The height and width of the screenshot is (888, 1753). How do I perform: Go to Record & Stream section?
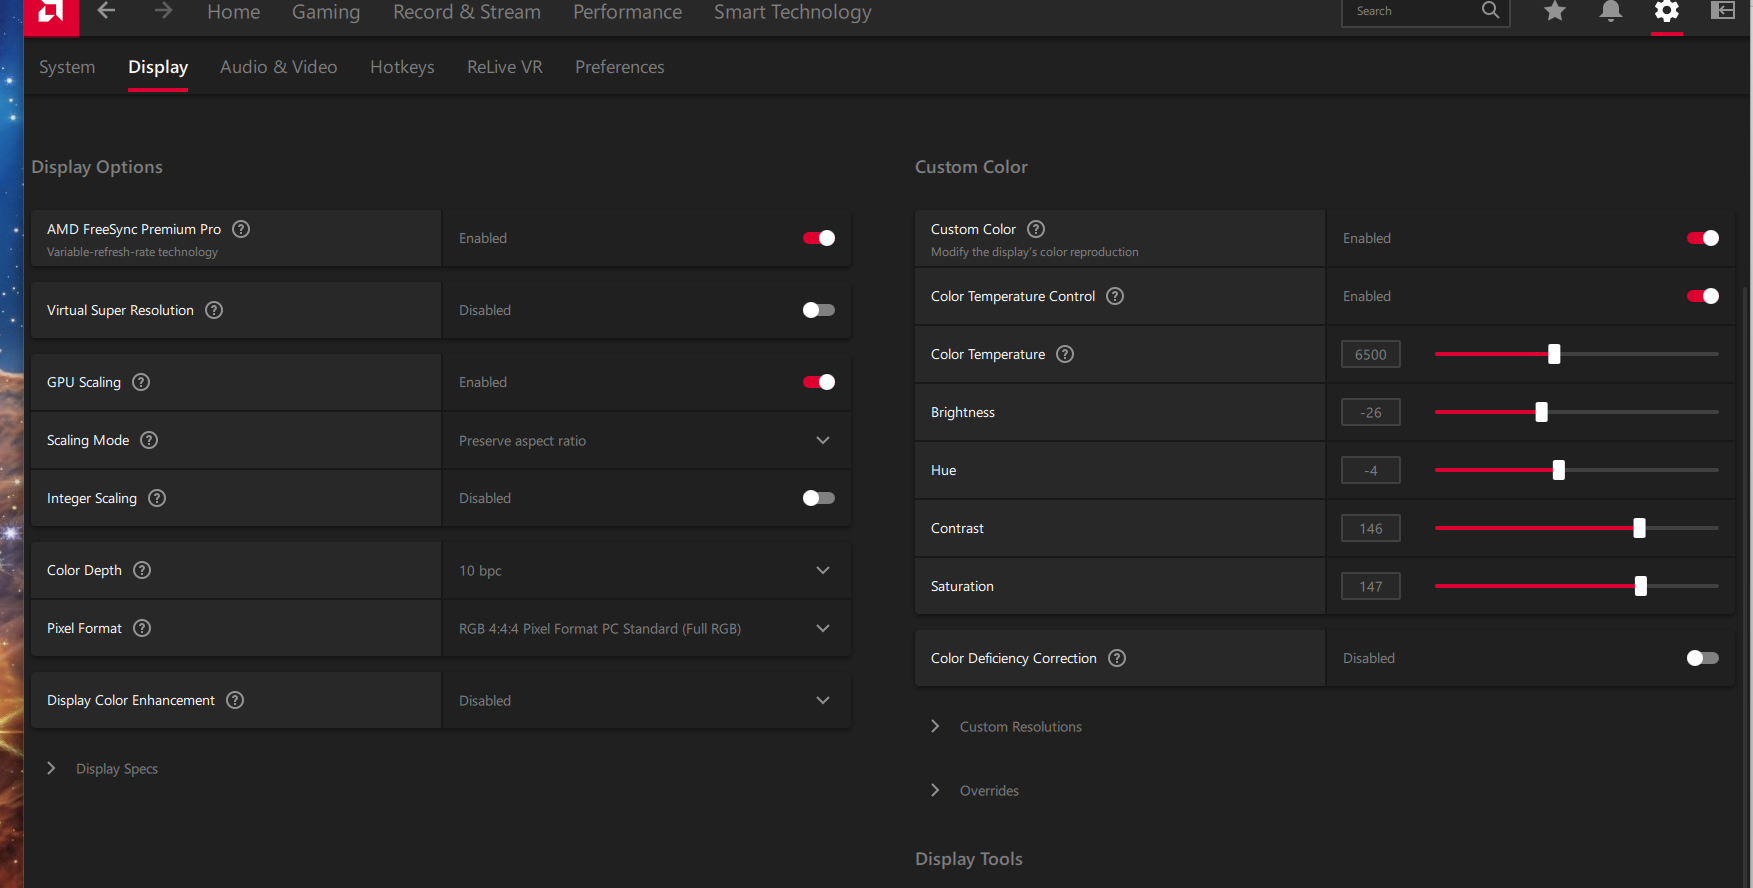467,12
